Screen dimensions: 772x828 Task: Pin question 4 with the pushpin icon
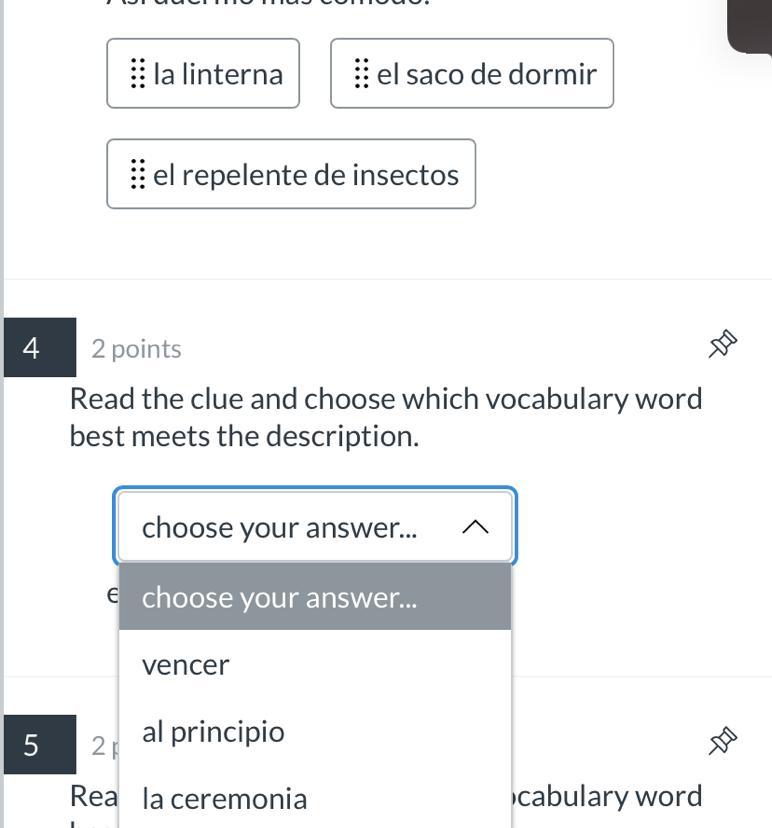(x=723, y=345)
